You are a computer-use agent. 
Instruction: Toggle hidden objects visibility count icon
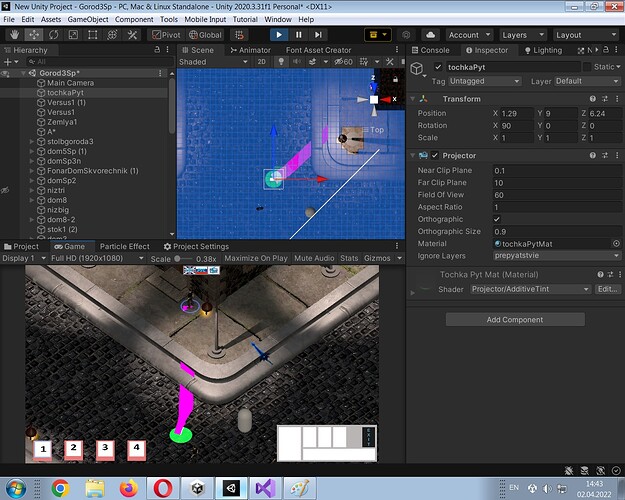pos(344,62)
